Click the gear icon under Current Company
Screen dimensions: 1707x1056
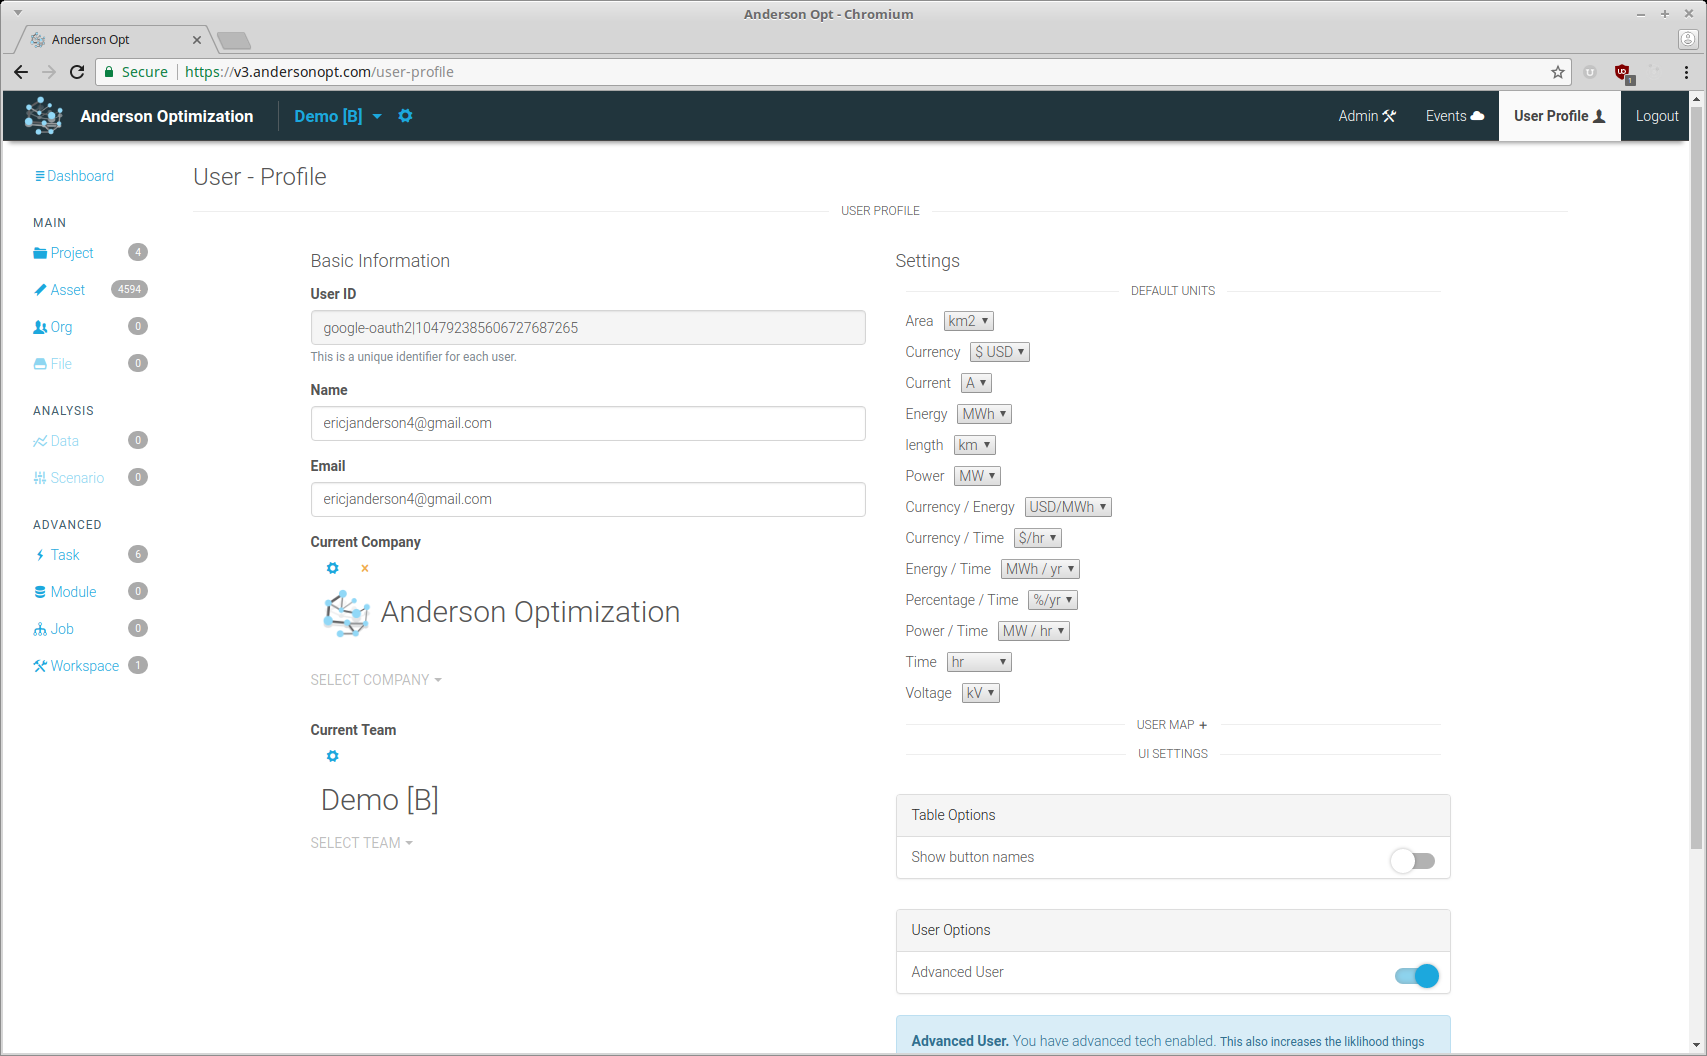[333, 568]
